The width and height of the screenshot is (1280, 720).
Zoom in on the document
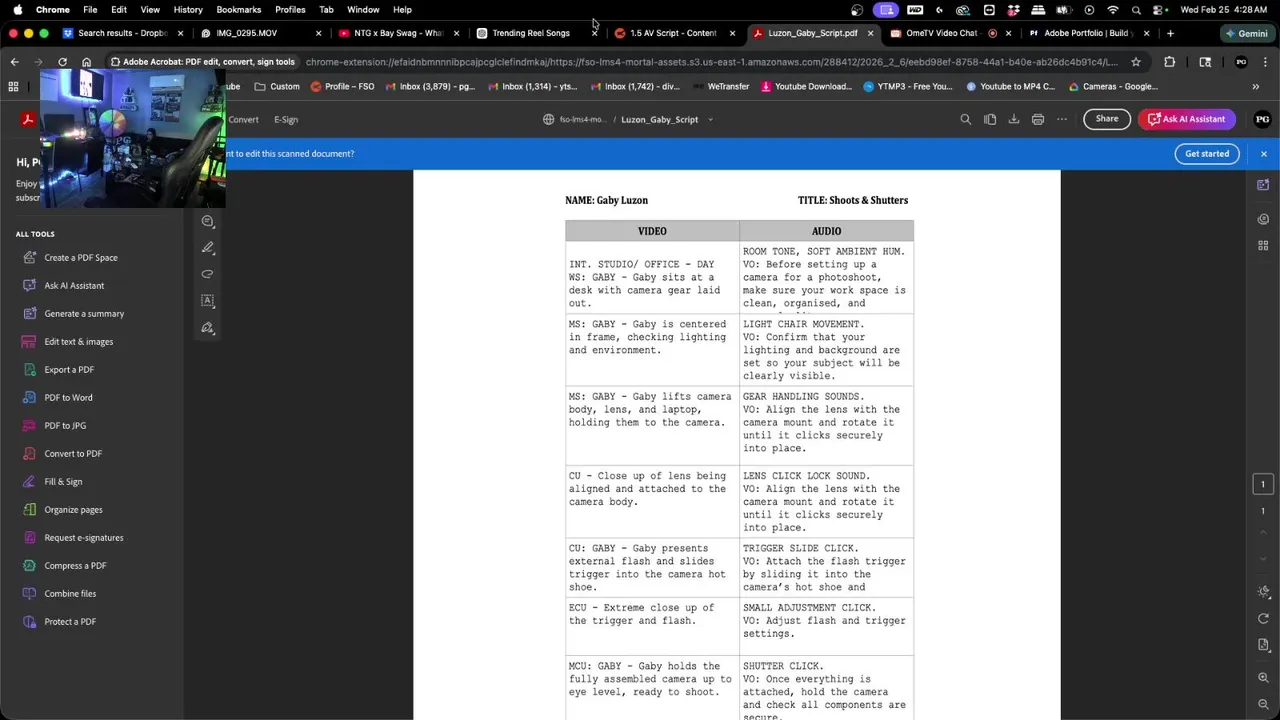pos(1264,678)
